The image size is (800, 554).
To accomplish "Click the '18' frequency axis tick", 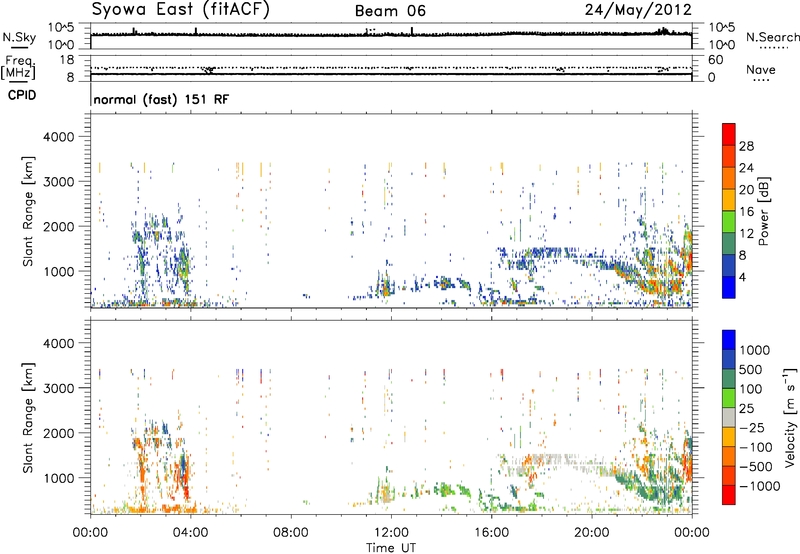I will coord(66,60).
